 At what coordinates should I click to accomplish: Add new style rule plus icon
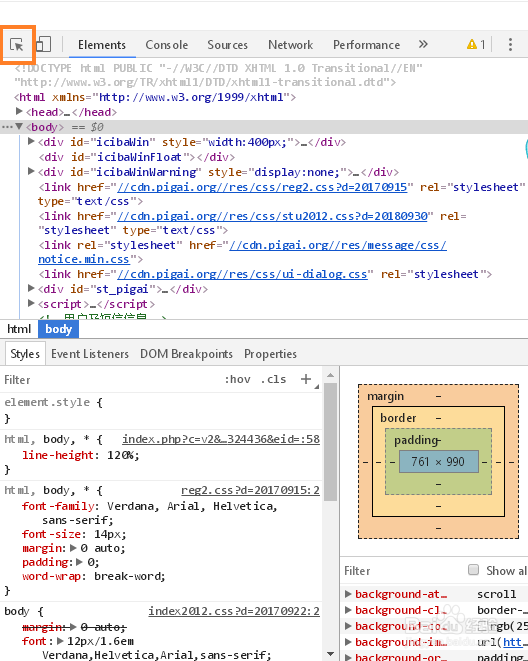coord(306,379)
